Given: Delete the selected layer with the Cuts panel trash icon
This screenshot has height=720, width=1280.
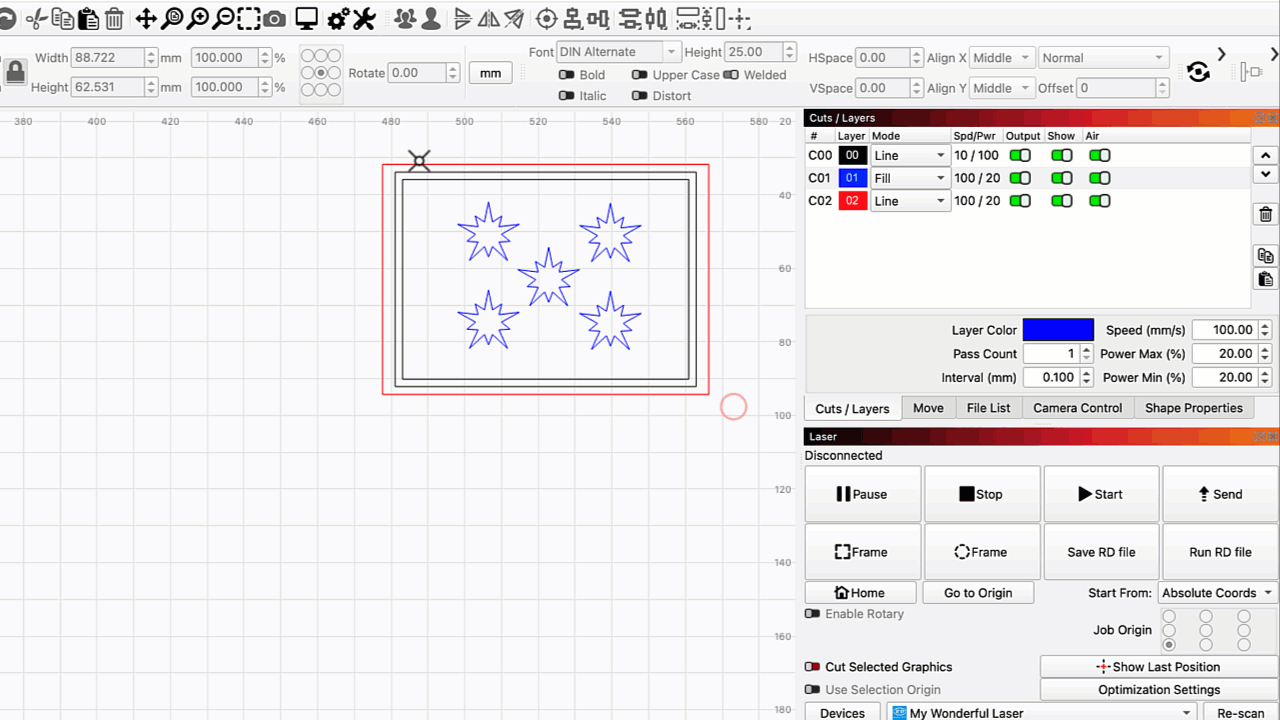Looking at the screenshot, I should 1265,214.
